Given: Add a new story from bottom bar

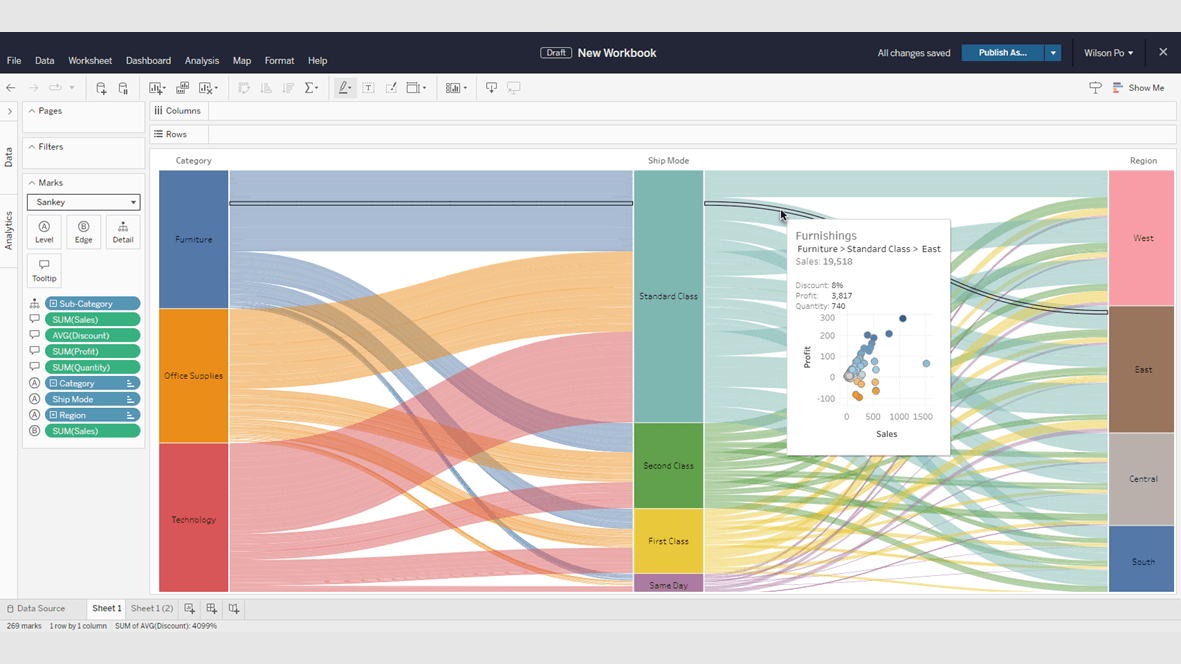Looking at the screenshot, I should click(x=233, y=608).
